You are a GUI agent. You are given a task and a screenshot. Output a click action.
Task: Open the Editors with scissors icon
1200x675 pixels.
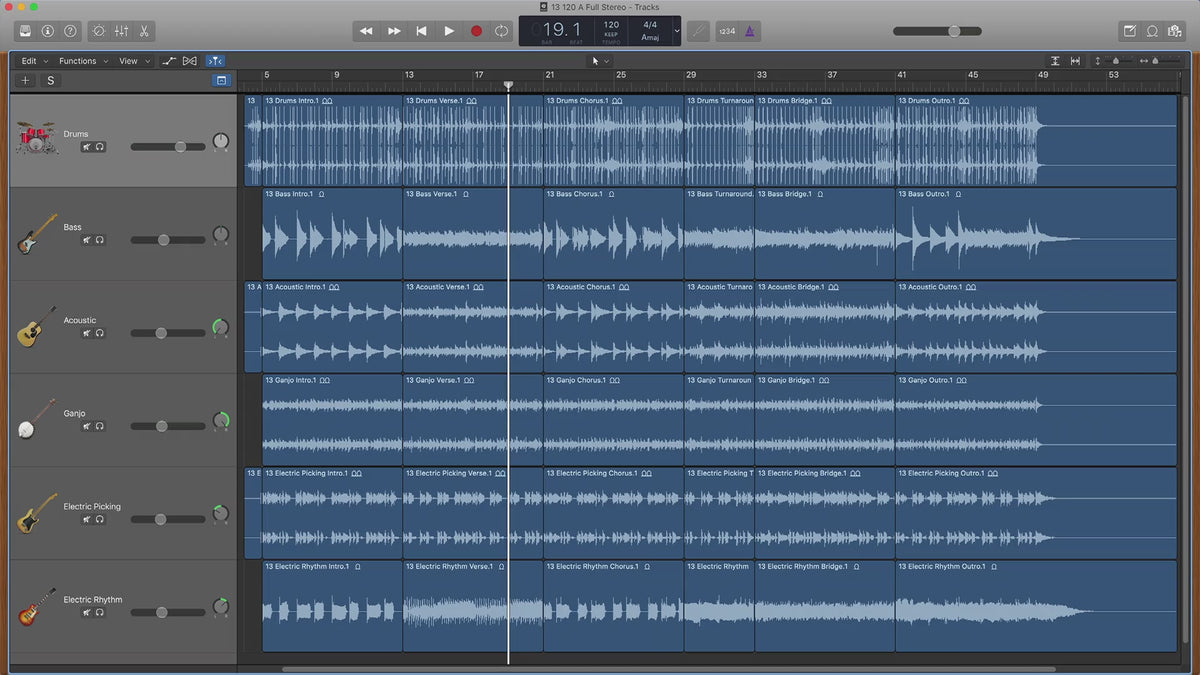click(x=144, y=31)
